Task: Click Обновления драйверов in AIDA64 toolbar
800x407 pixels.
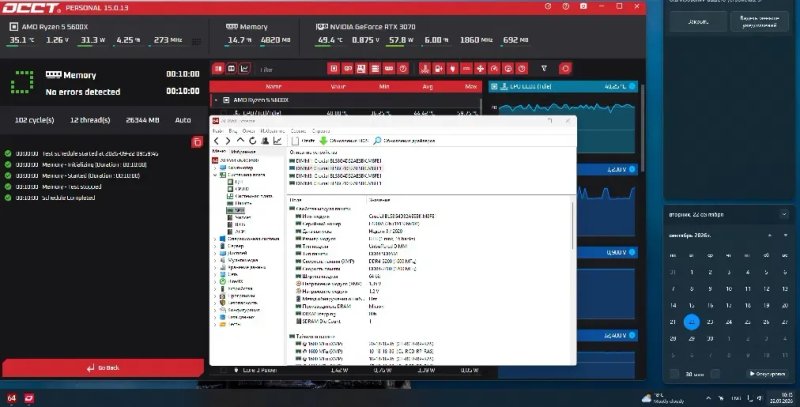Action: 404,141
